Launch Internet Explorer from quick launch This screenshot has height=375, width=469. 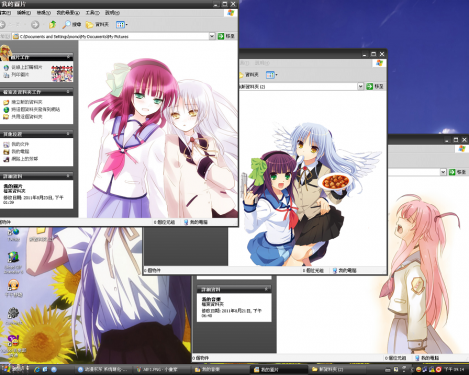[37, 369]
